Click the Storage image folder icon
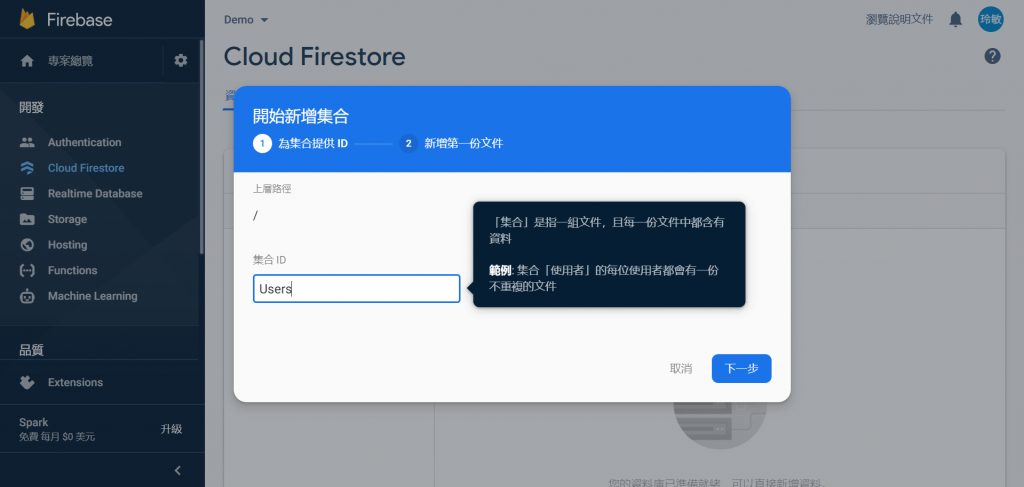The height and width of the screenshot is (487, 1024). pos(27,219)
